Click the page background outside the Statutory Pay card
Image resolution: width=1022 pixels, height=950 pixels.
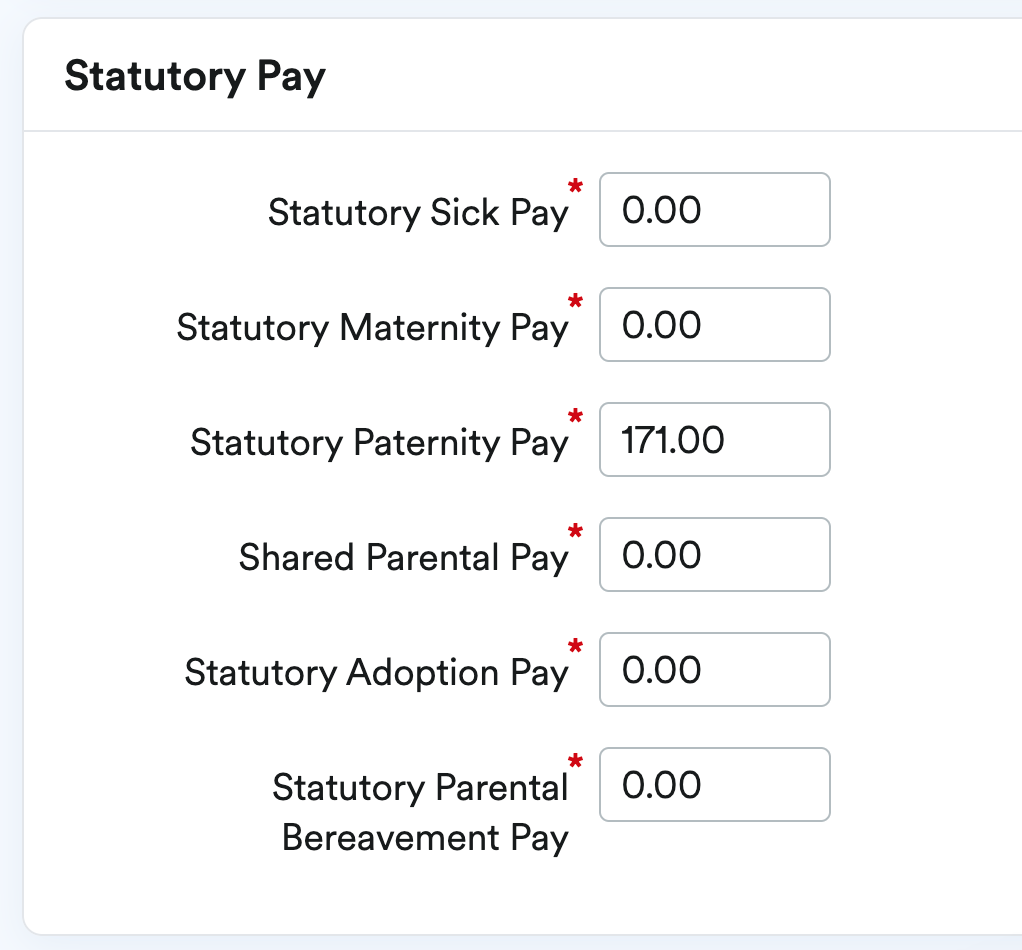pyautogui.click(x=10, y=500)
